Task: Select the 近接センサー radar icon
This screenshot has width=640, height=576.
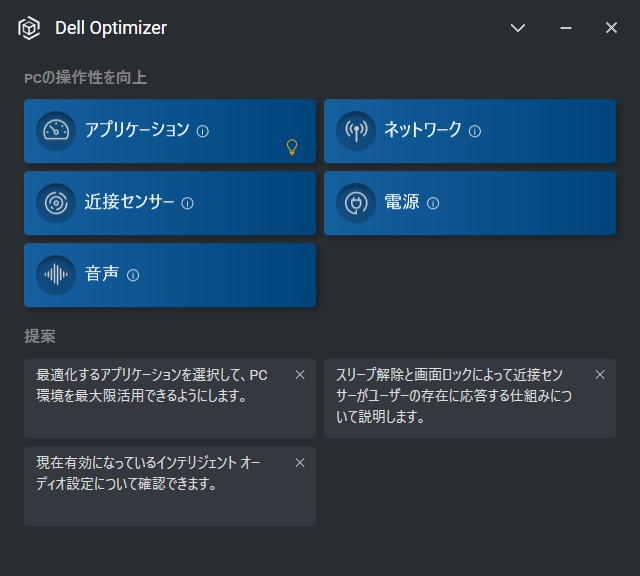Action: (56, 203)
